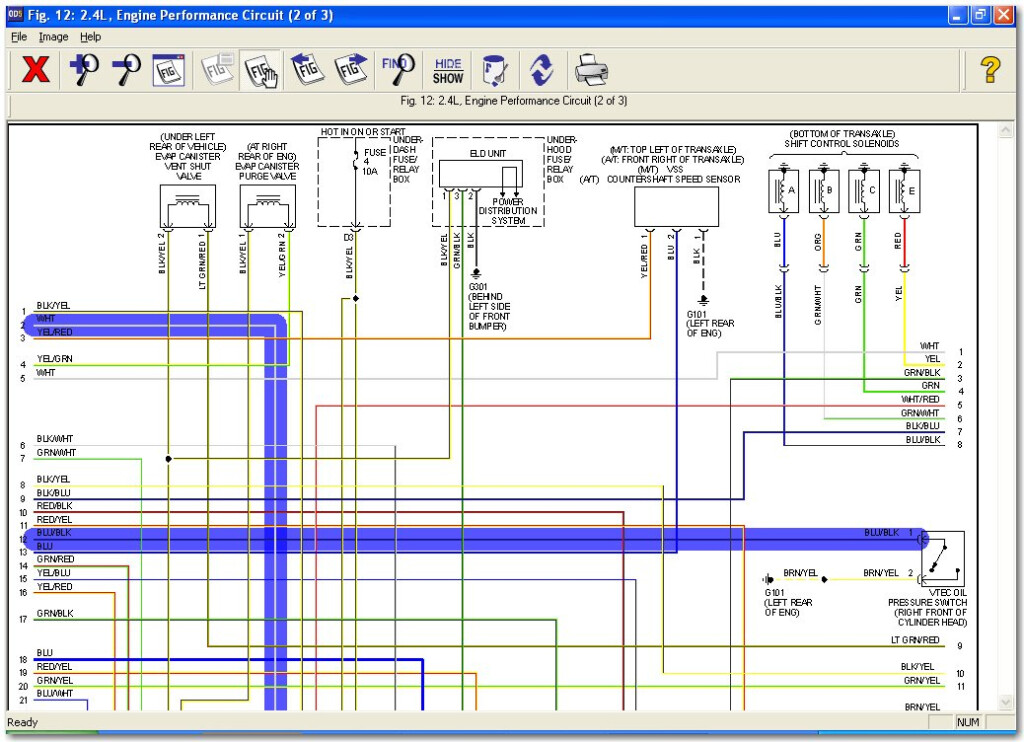Zoom in with the plus magnifier
The width and height of the screenshot is (1024, 742).
coord(84,69)
